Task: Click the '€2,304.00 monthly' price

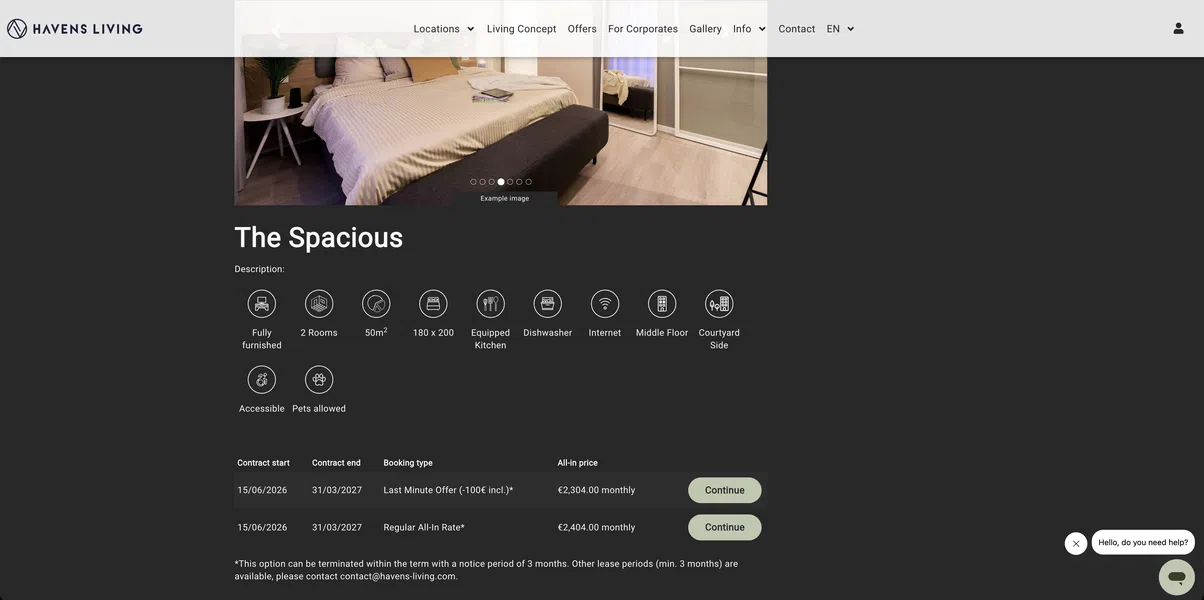Action: point(597,490)
